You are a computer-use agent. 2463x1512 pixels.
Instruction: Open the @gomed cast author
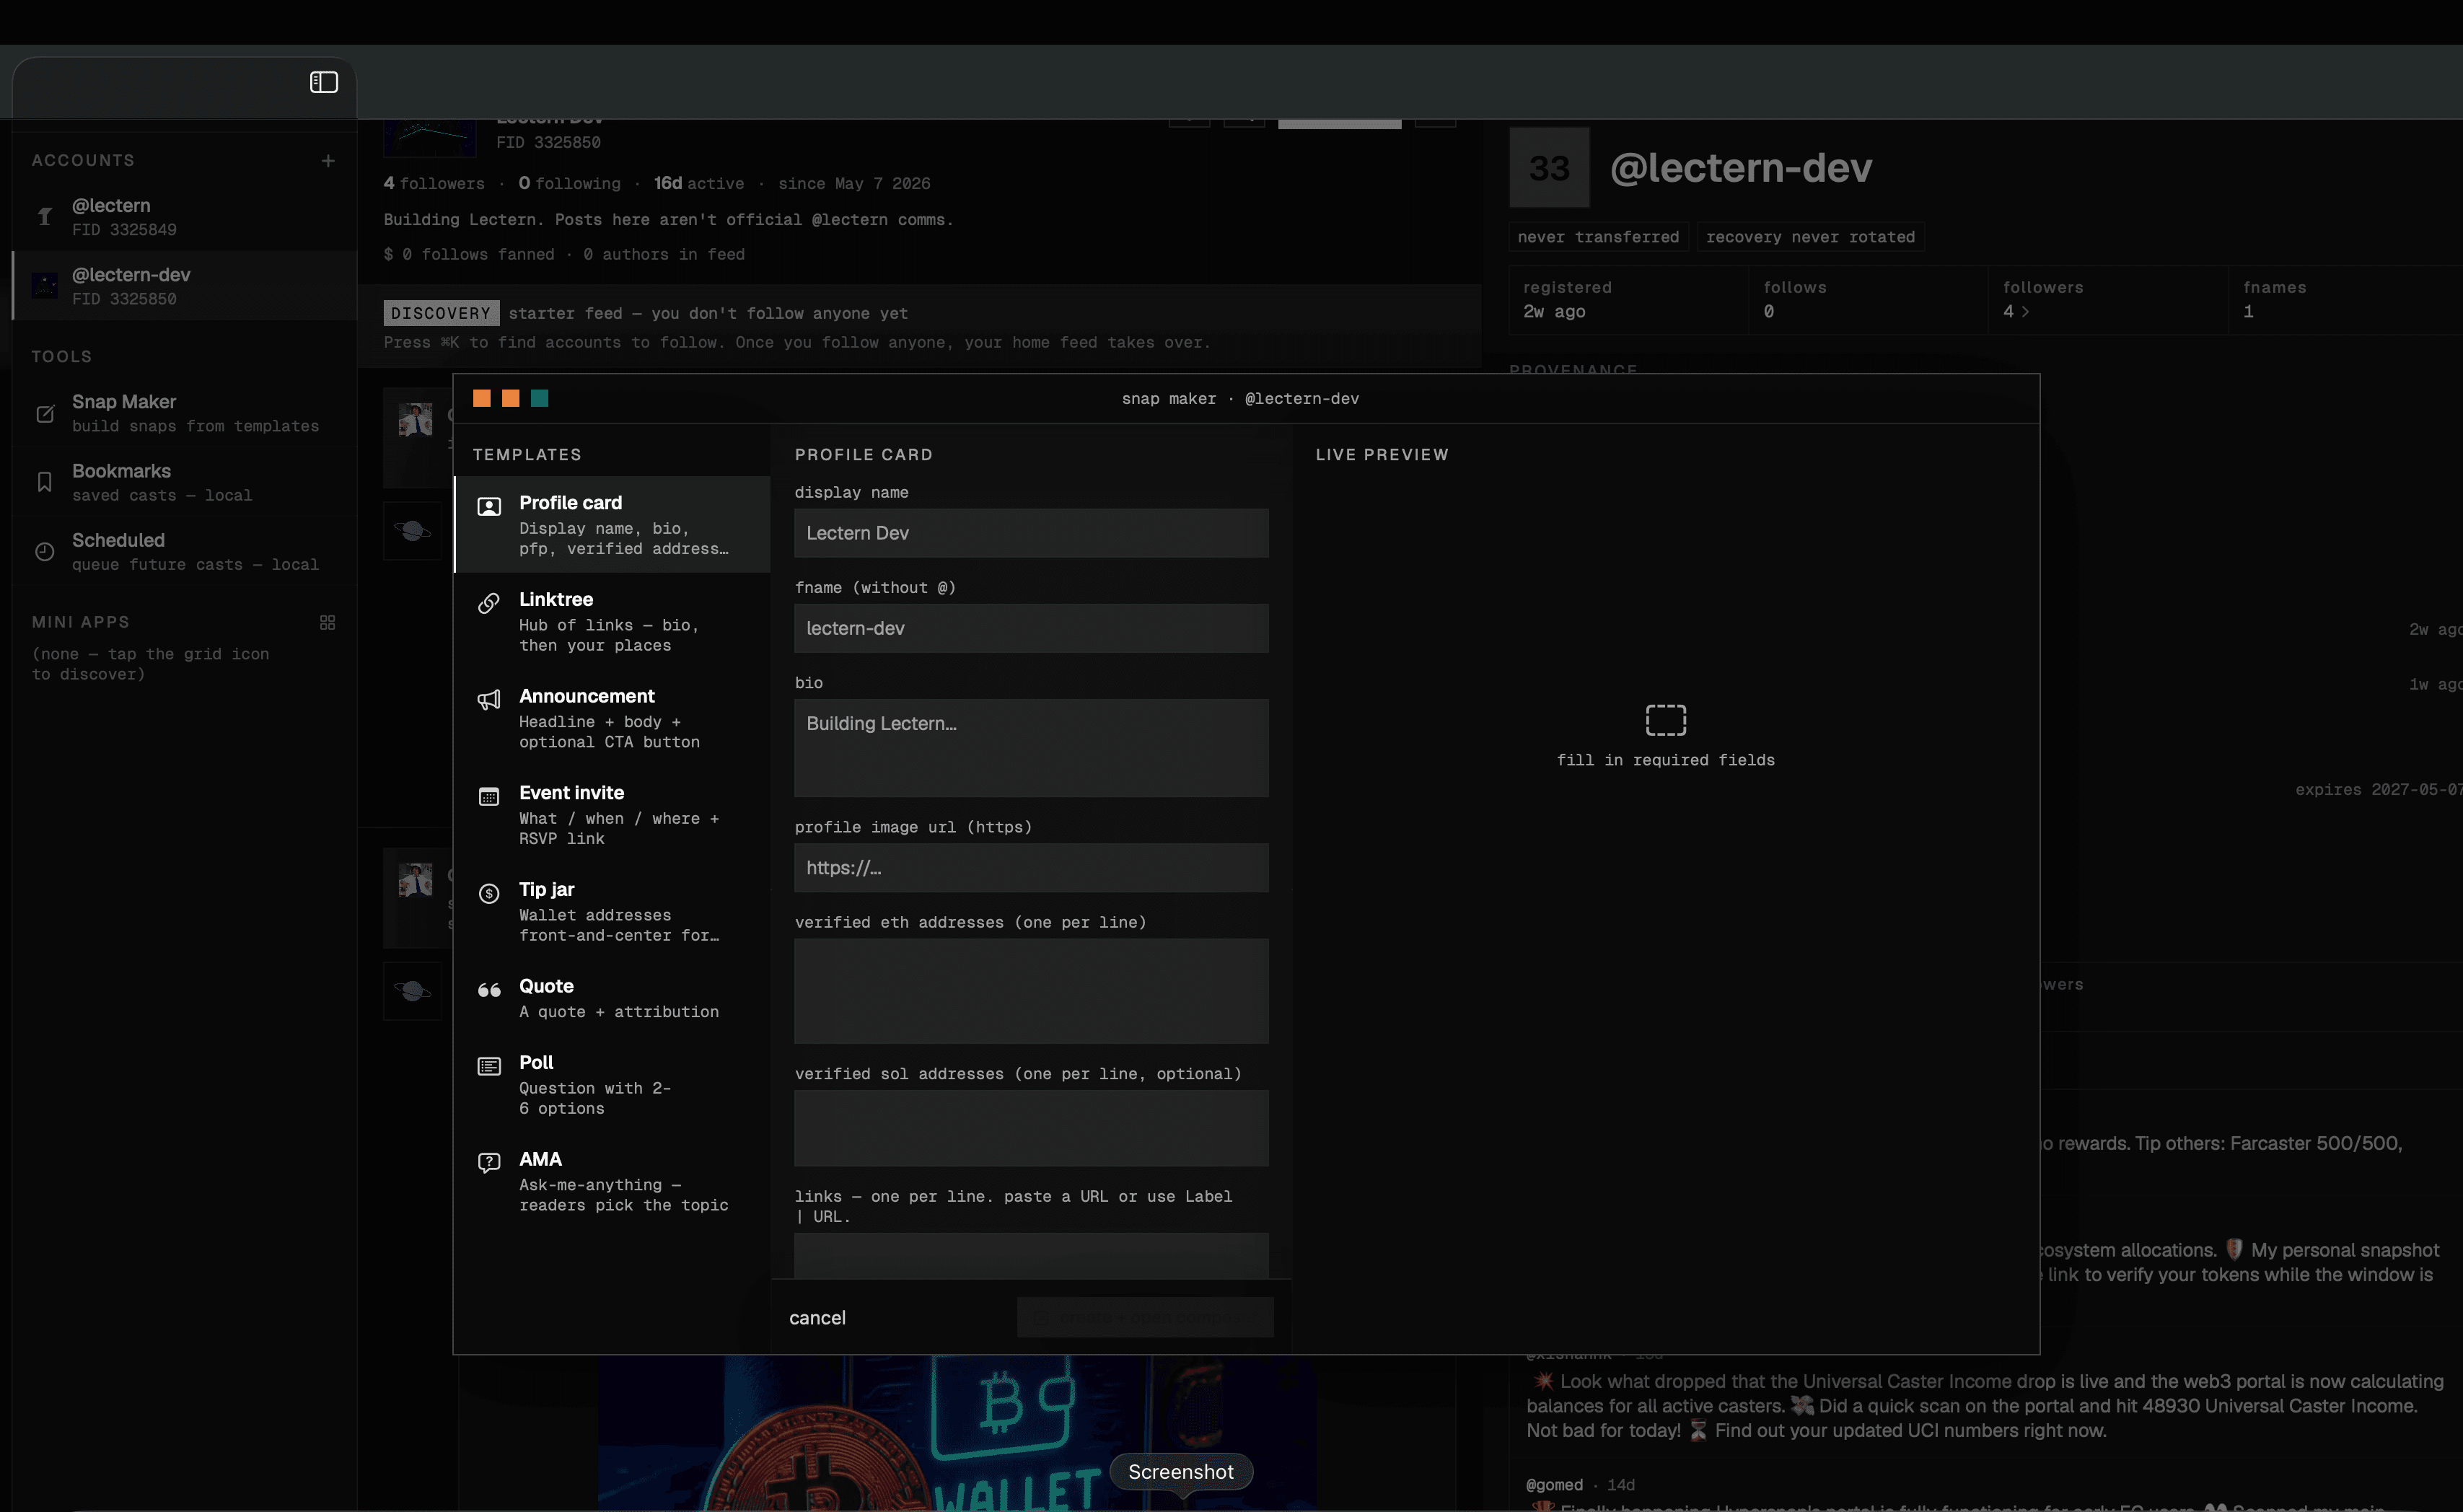tap(1554, 1485)
